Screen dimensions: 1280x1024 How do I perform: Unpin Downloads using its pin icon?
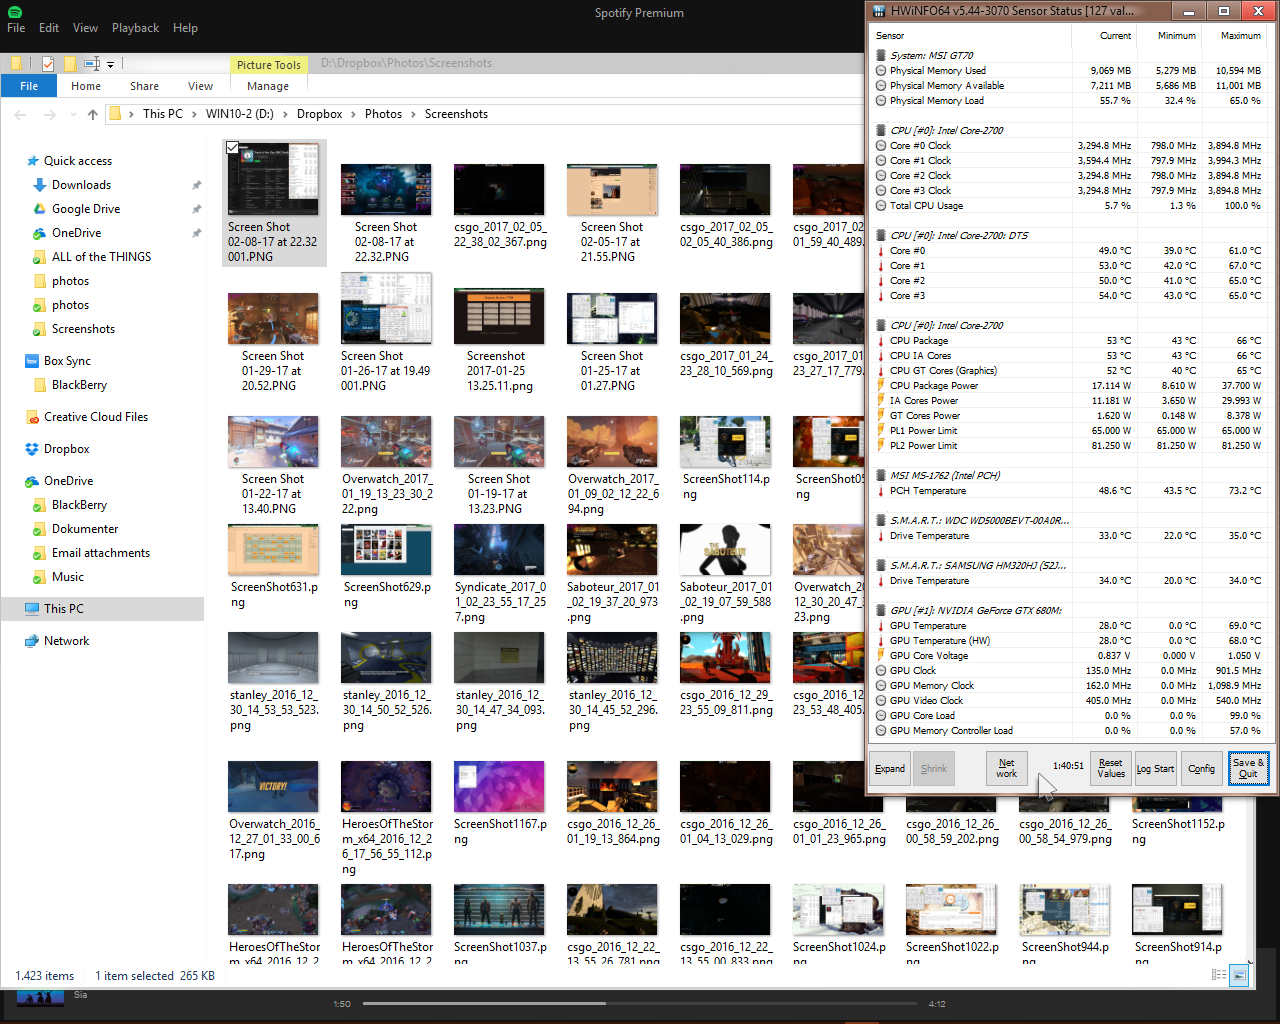(197, 185)
